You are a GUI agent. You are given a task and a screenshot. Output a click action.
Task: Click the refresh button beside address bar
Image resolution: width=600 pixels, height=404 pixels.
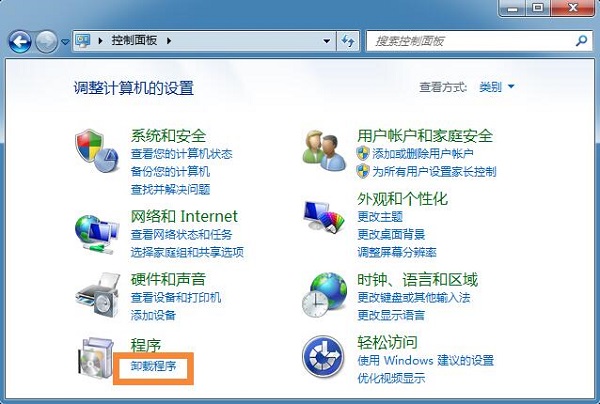pos(347,41)
